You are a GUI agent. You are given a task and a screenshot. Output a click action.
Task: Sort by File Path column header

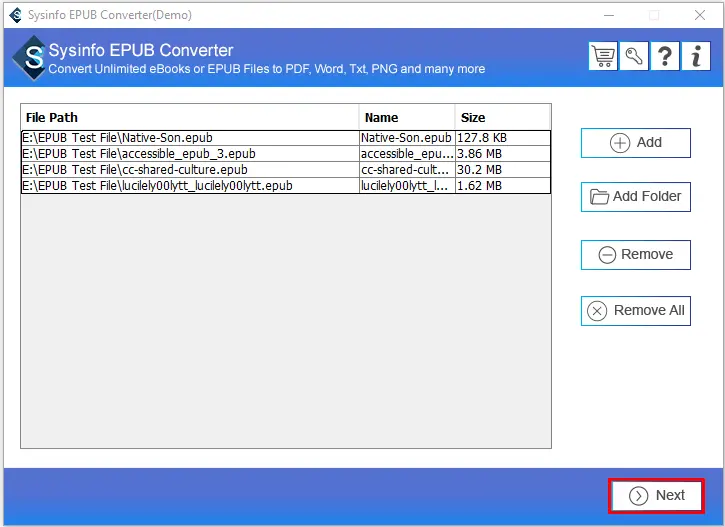point(190,117)
